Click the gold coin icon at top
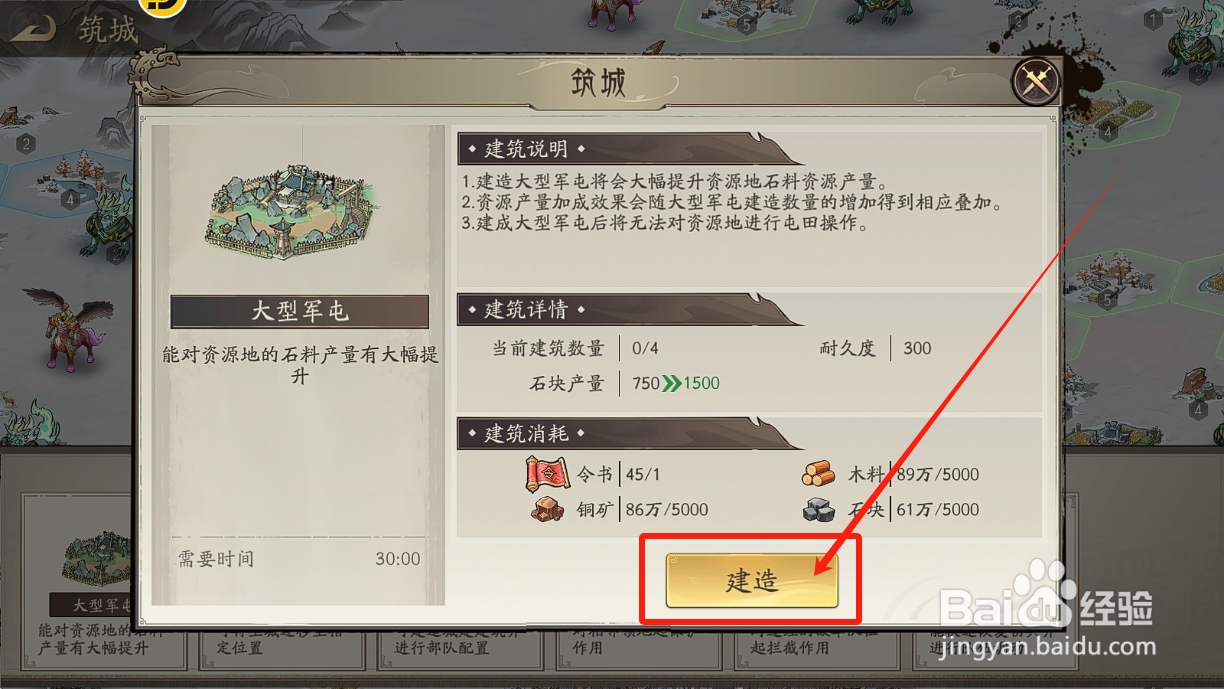The height and width of the screenshot is (689, 1224). click(160, 5)
